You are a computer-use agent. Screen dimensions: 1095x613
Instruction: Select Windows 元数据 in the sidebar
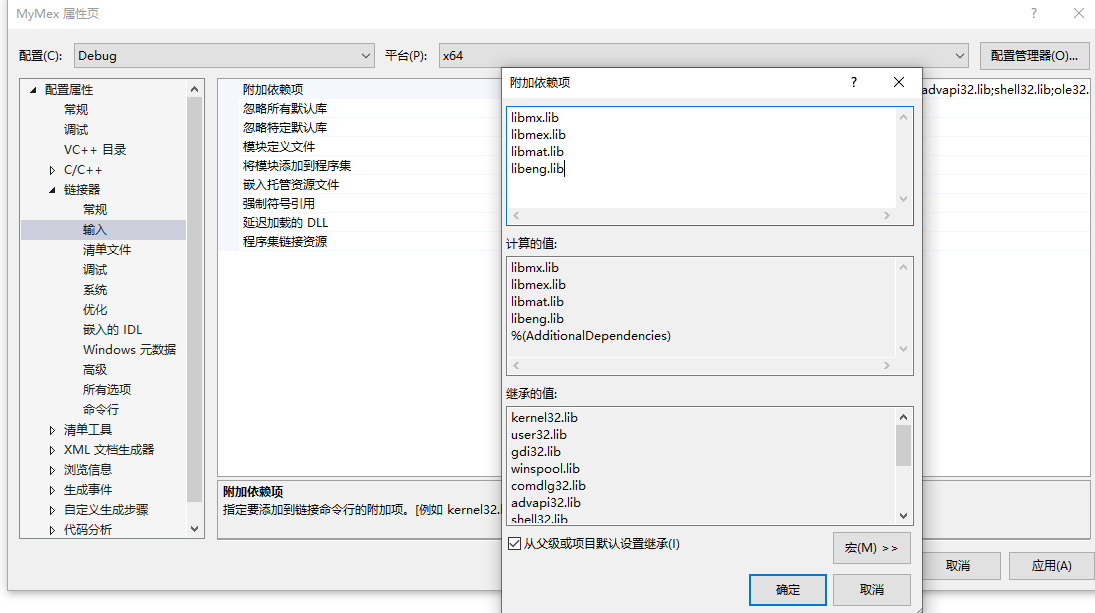click(130, 349)
